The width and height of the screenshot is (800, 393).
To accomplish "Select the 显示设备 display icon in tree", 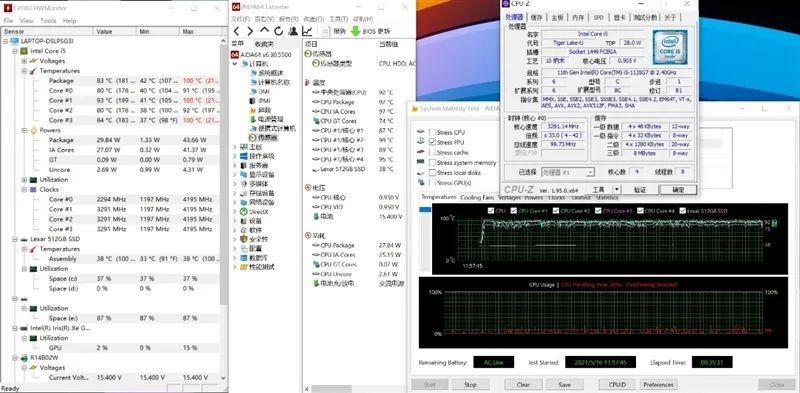I will [244, 175].
